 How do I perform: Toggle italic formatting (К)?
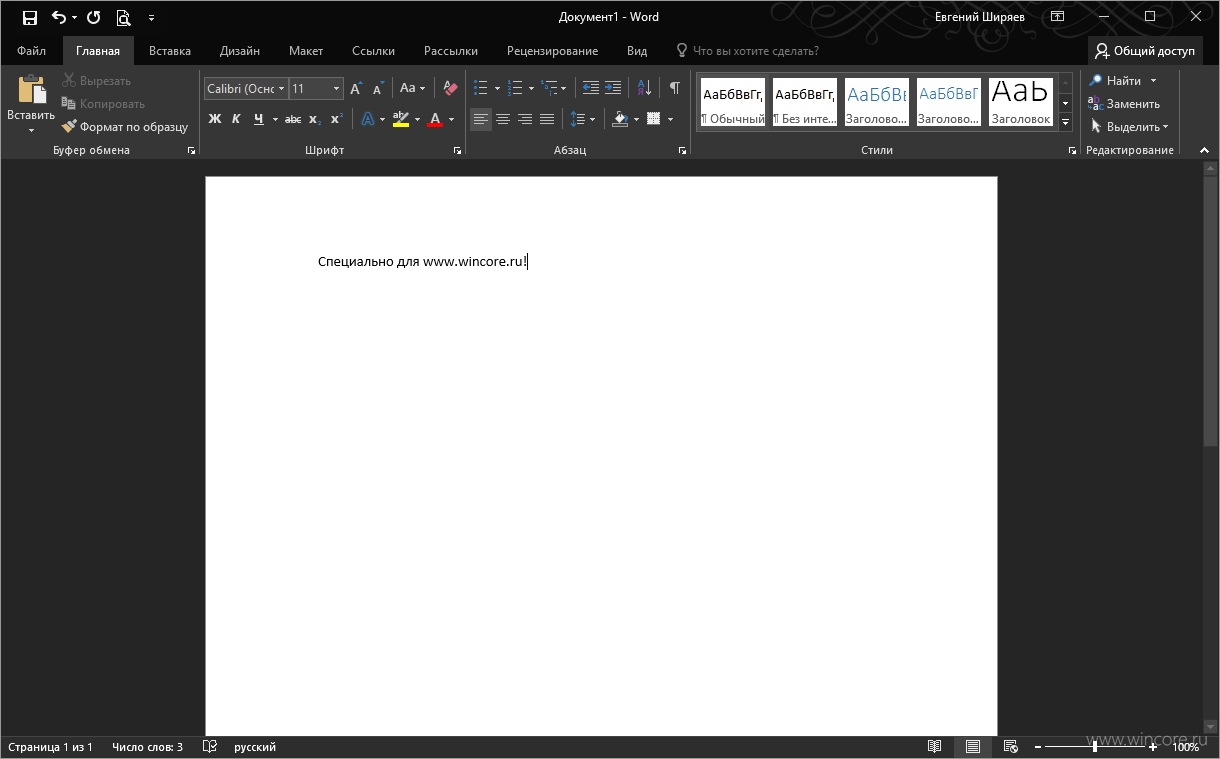coord(237,119)
